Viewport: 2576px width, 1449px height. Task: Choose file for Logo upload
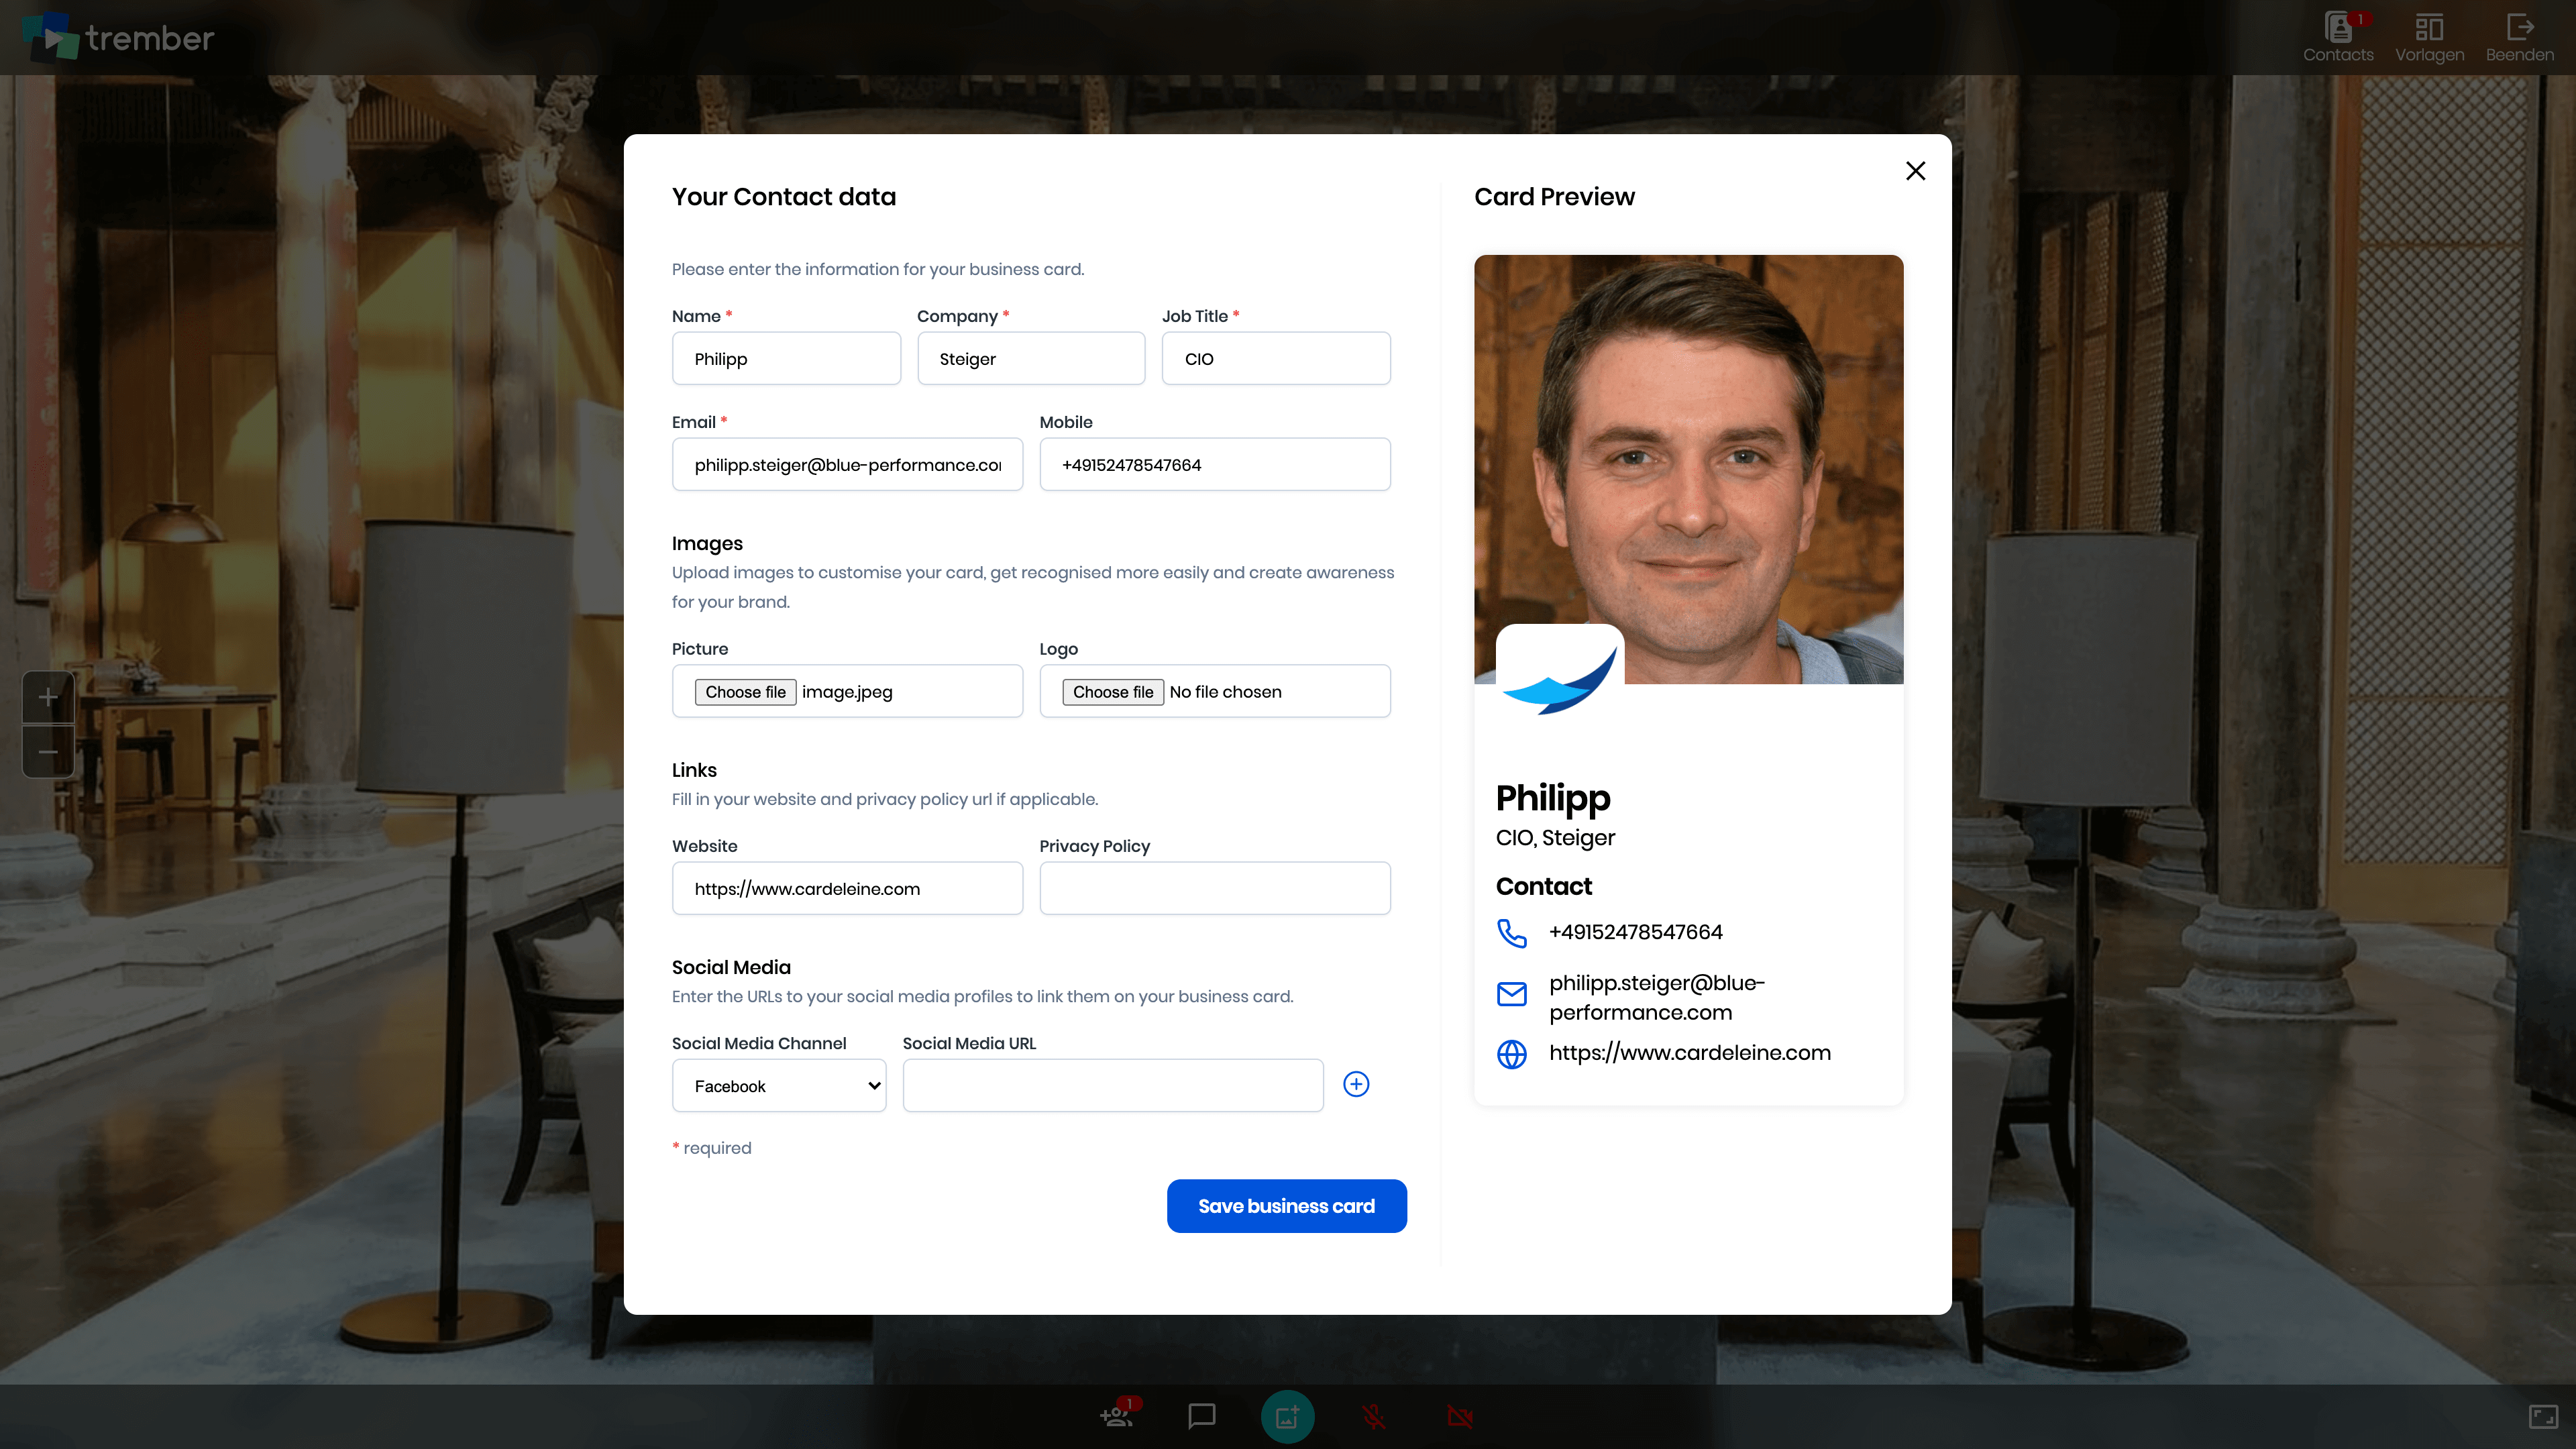pos(1112,692)
